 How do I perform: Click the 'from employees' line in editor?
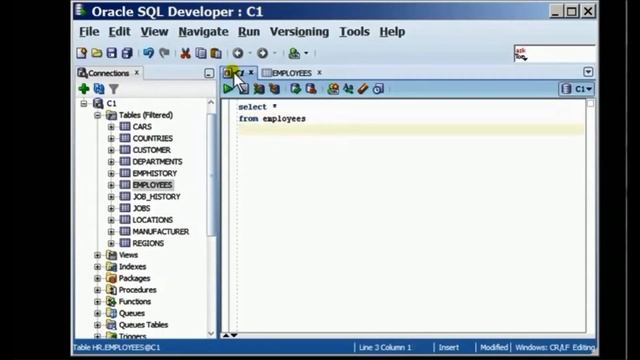point(272,119)
